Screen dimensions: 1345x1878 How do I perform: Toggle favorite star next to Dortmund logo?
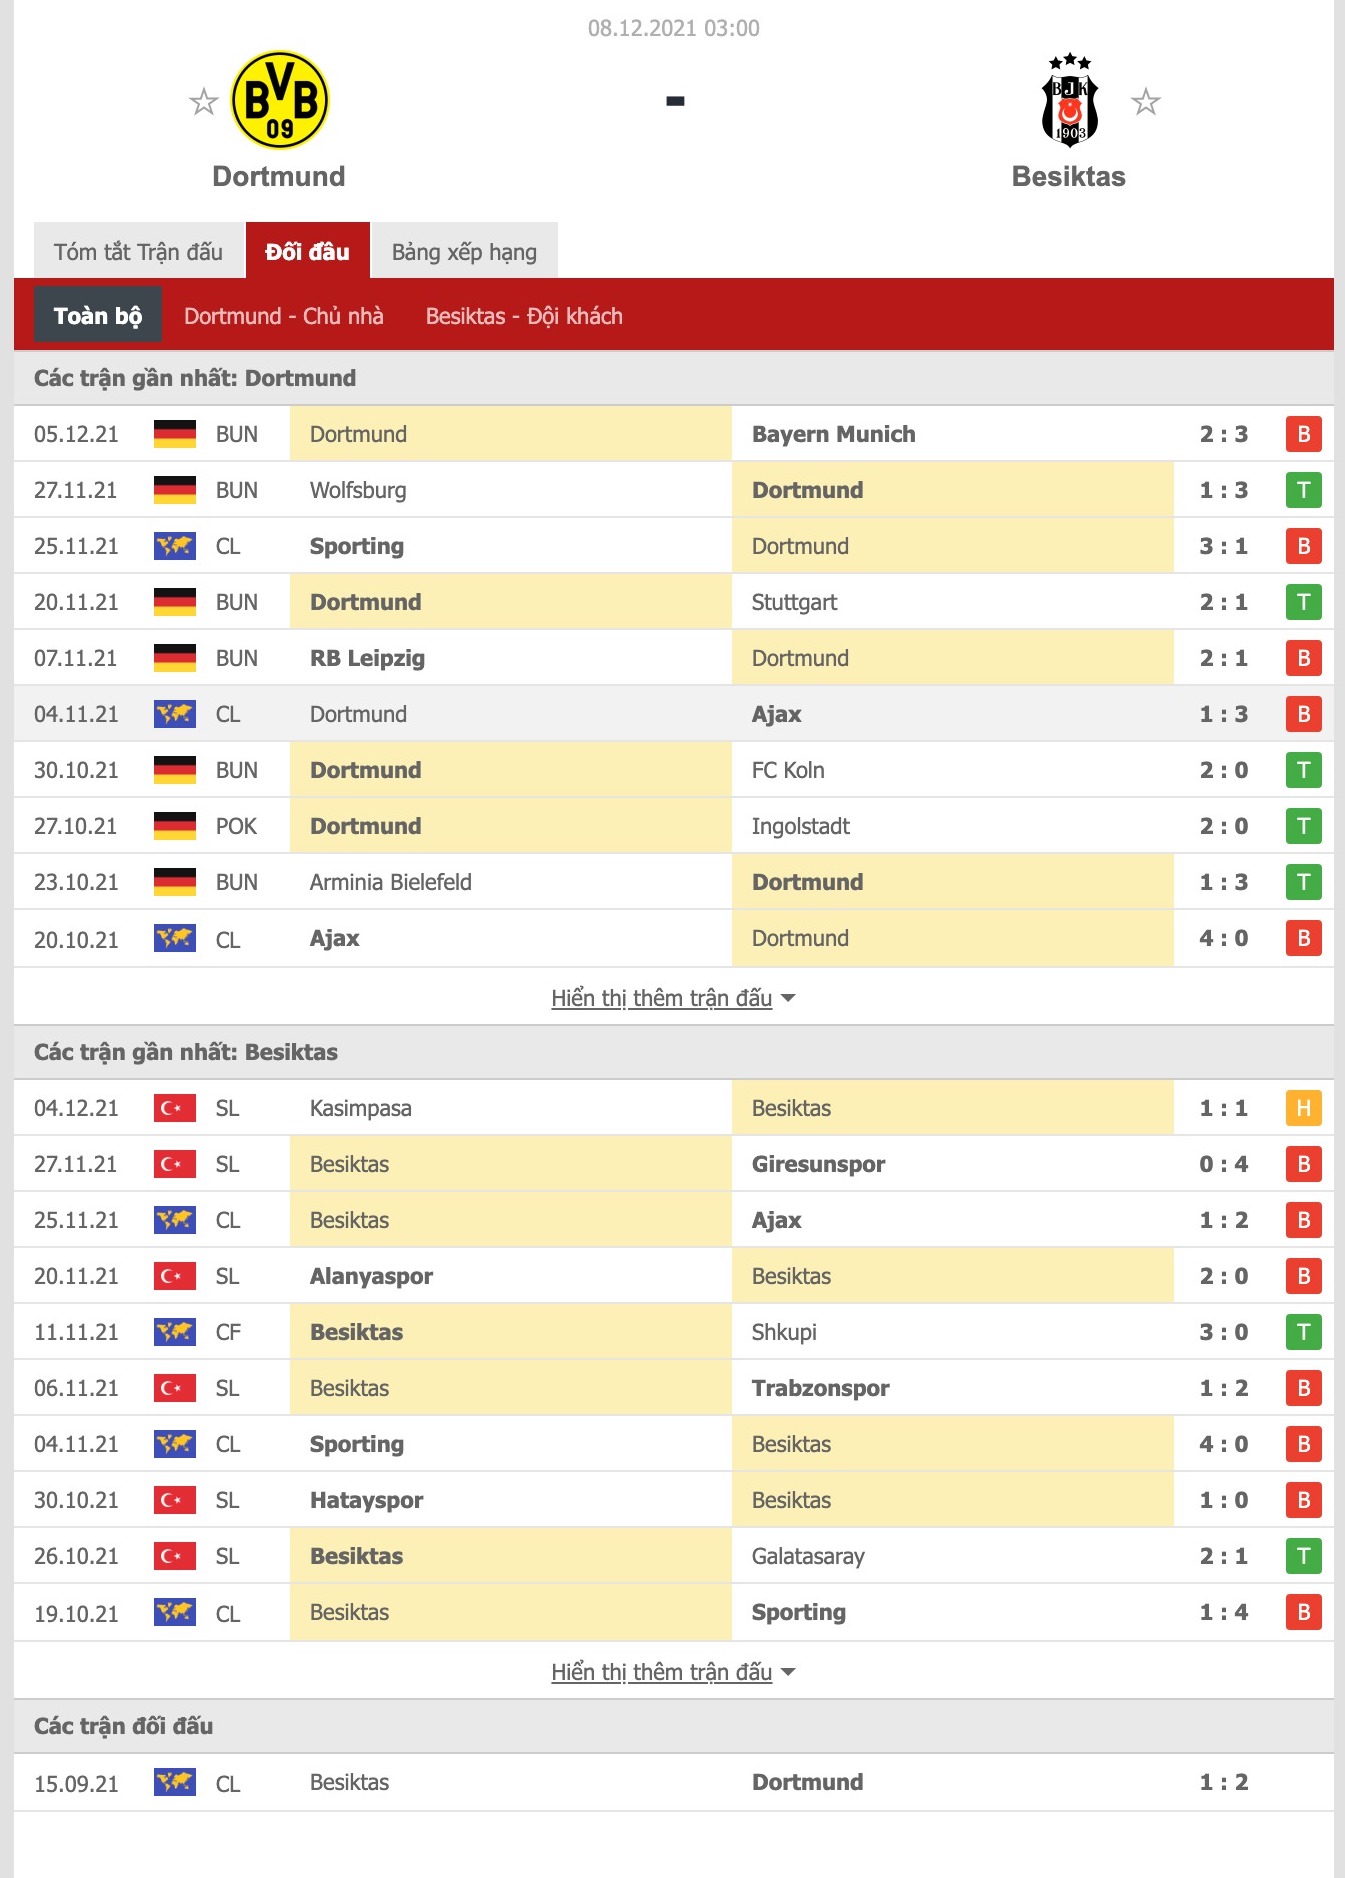click(x=204, y=101)
